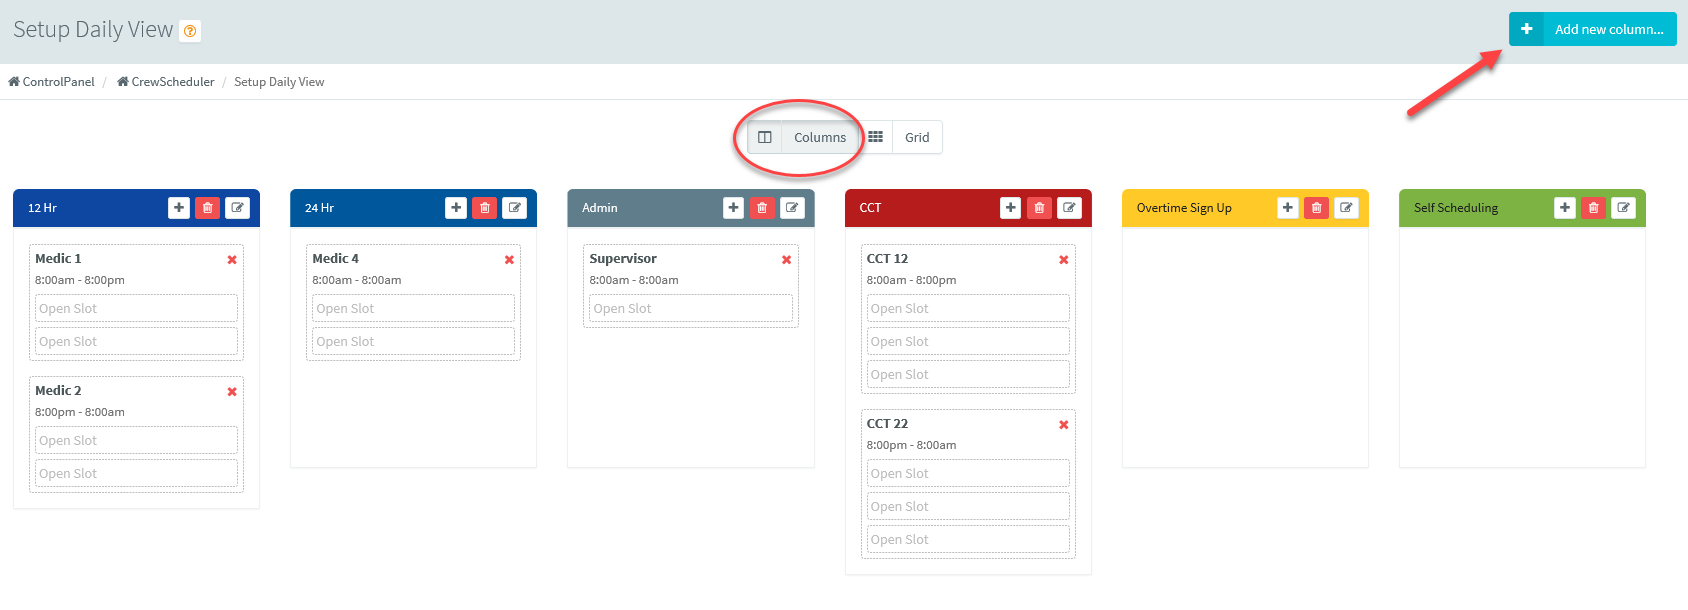The width and height of the screenshot is (1688, 610).
Task: Click the Overtime Sign Up column header
Action: pos(1245,208)
